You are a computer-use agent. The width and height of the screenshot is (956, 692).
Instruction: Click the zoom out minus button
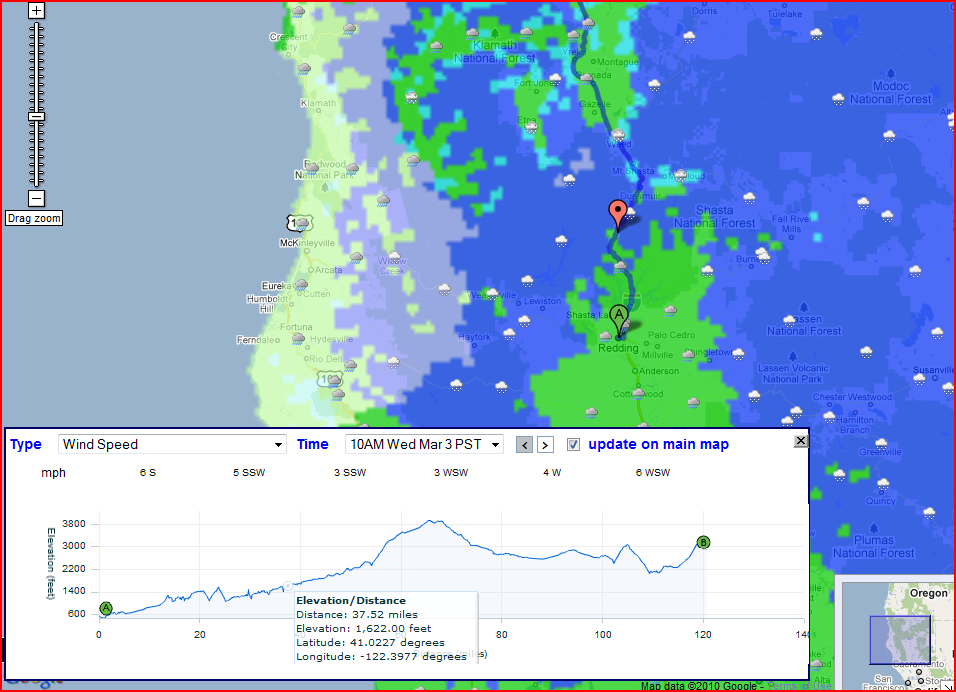[x=37, y=198]
